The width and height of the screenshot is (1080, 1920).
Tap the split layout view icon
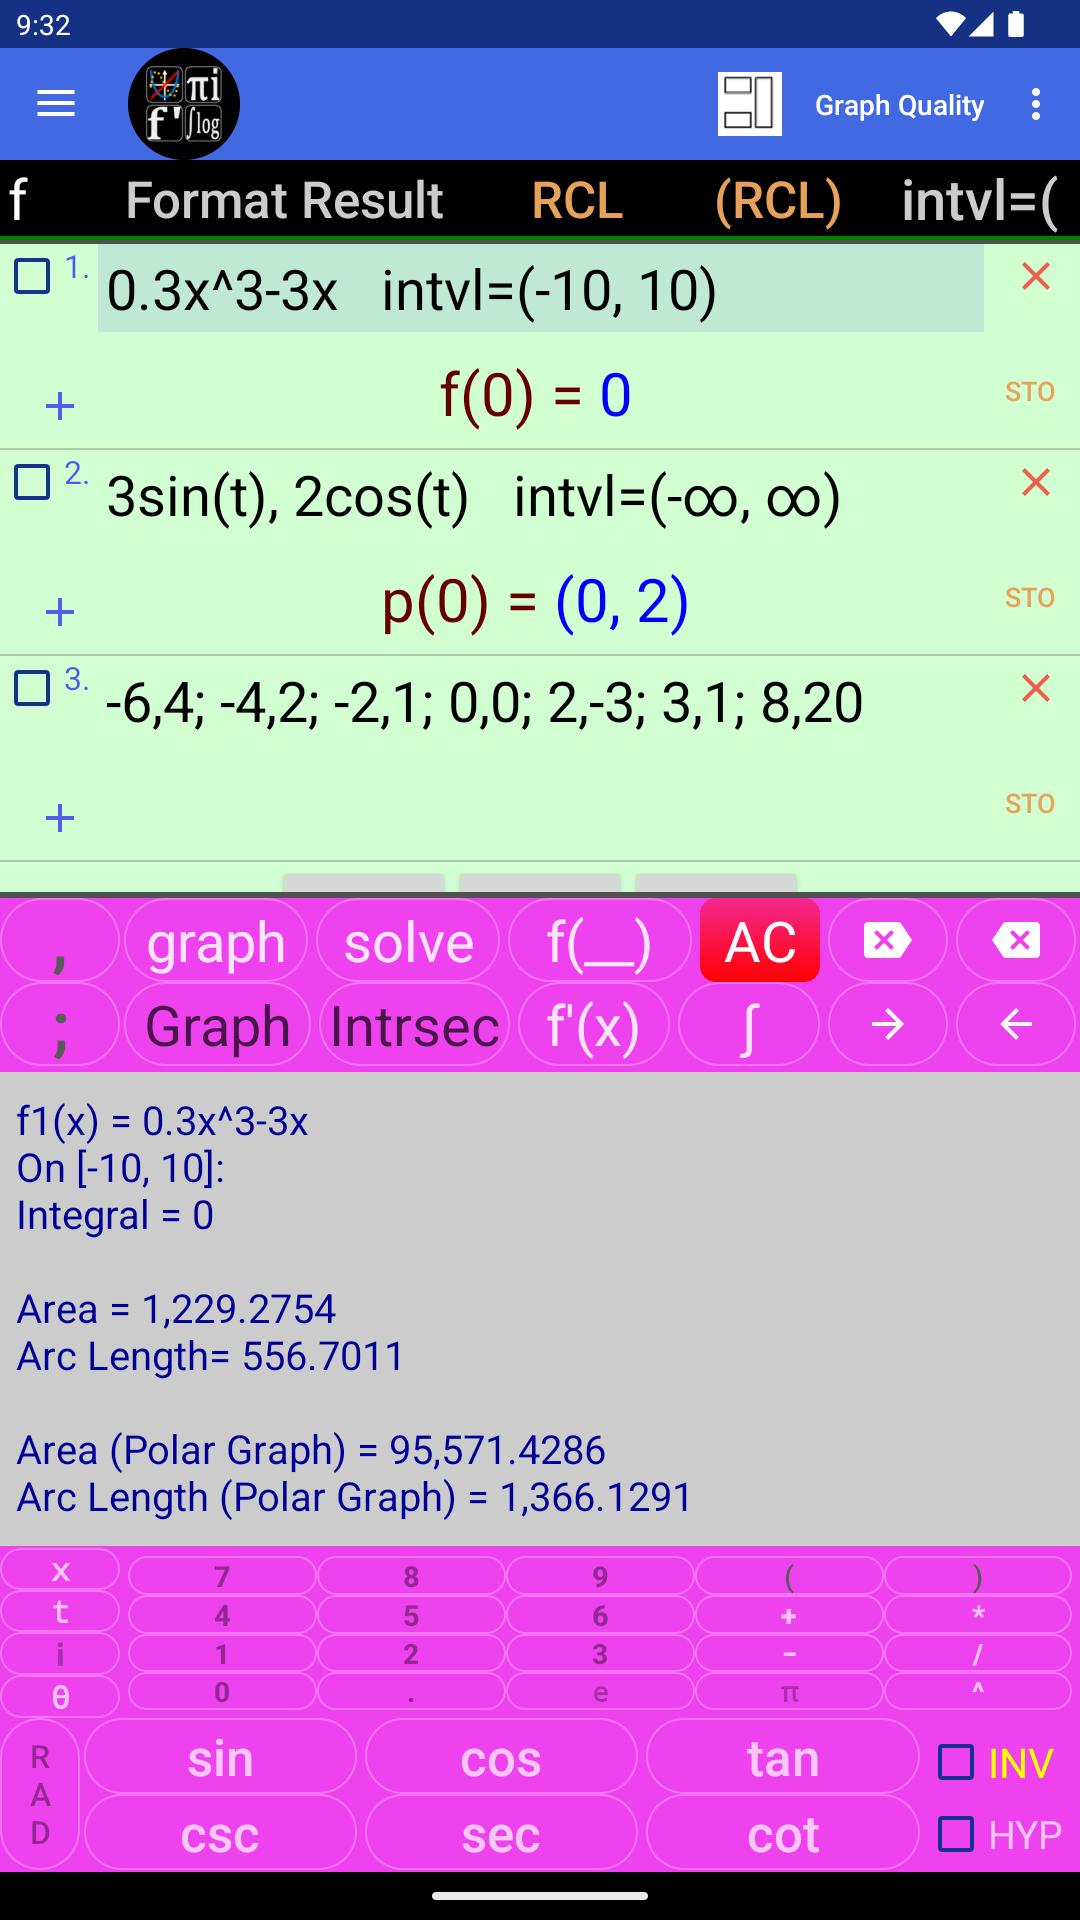[x=750, y=104]
